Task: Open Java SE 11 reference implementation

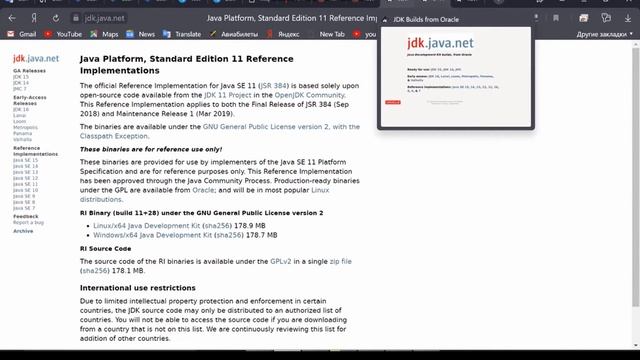Action: tap(25, 184)
